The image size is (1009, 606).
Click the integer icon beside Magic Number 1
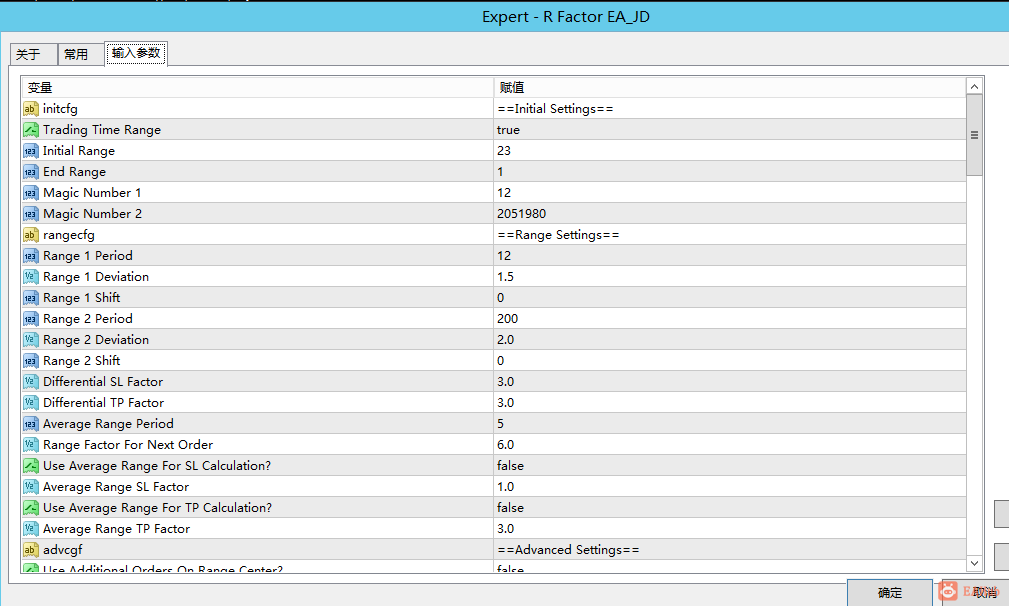(x=30, y=193)
